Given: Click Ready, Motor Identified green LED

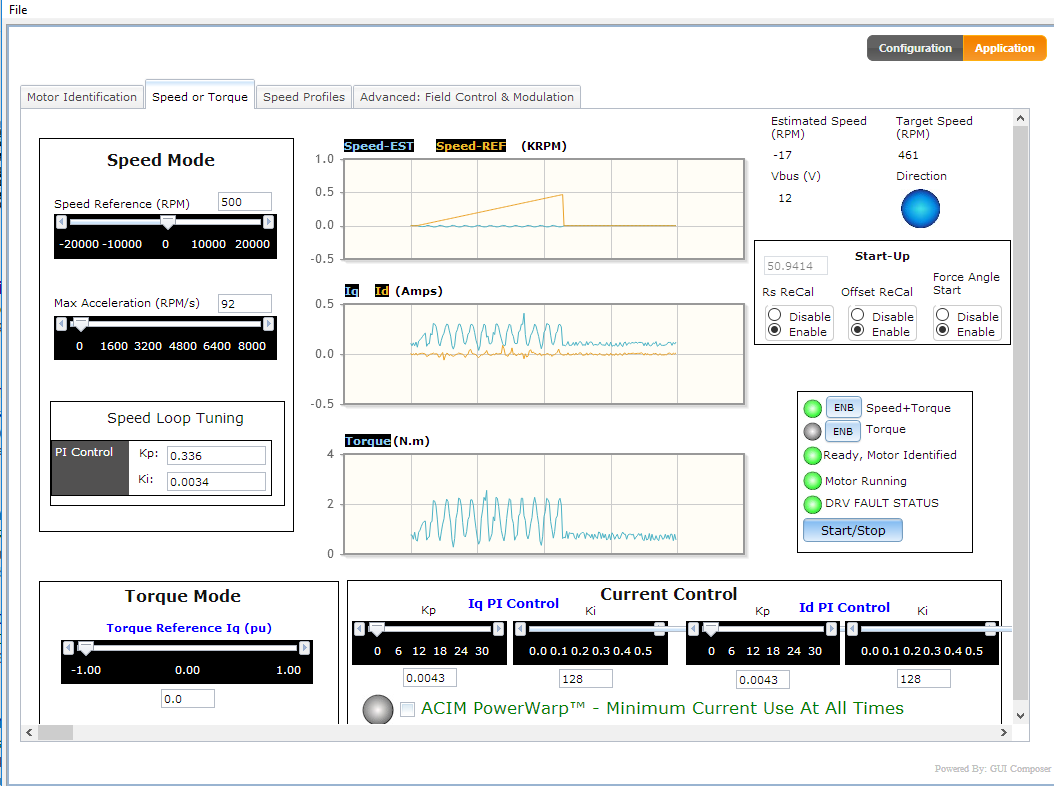Looking at the screenshot, I should pos(813,455).
